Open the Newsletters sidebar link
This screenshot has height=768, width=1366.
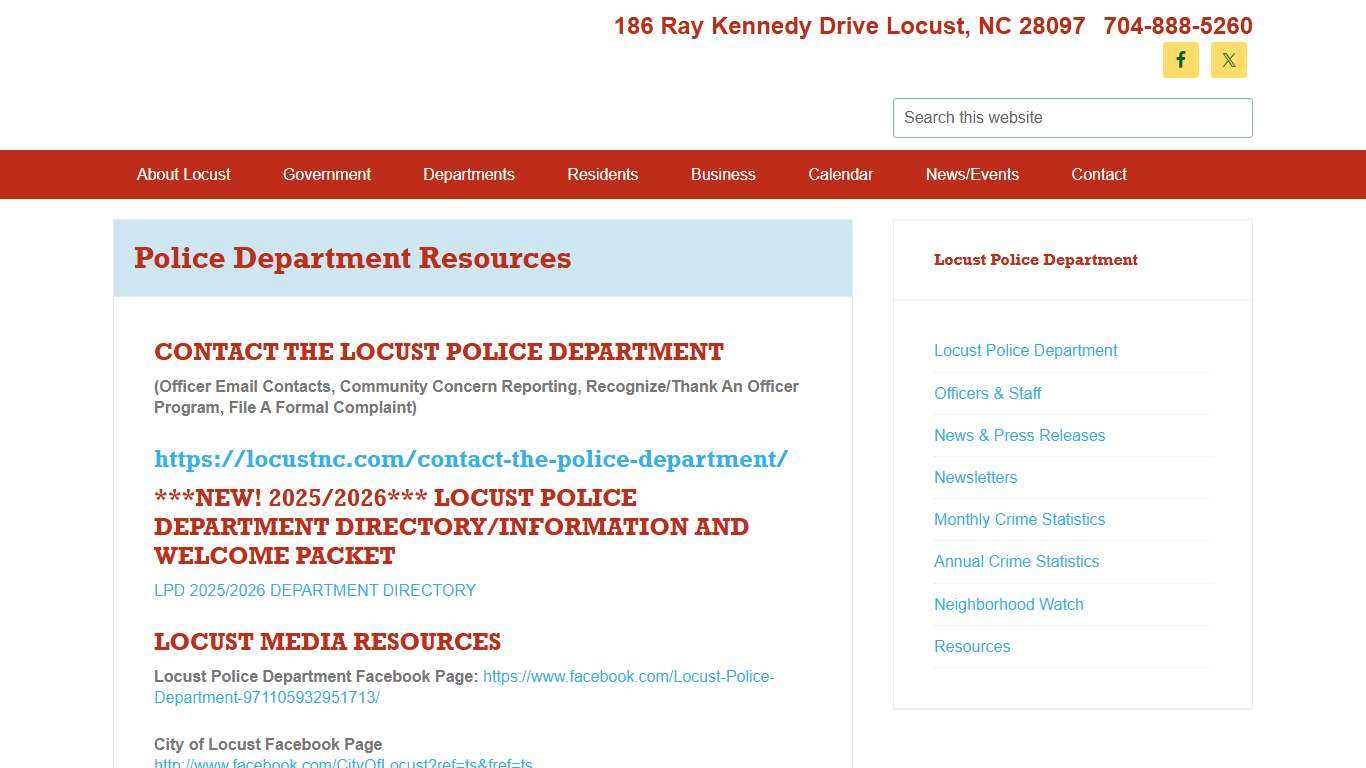(x=975, y=477)
